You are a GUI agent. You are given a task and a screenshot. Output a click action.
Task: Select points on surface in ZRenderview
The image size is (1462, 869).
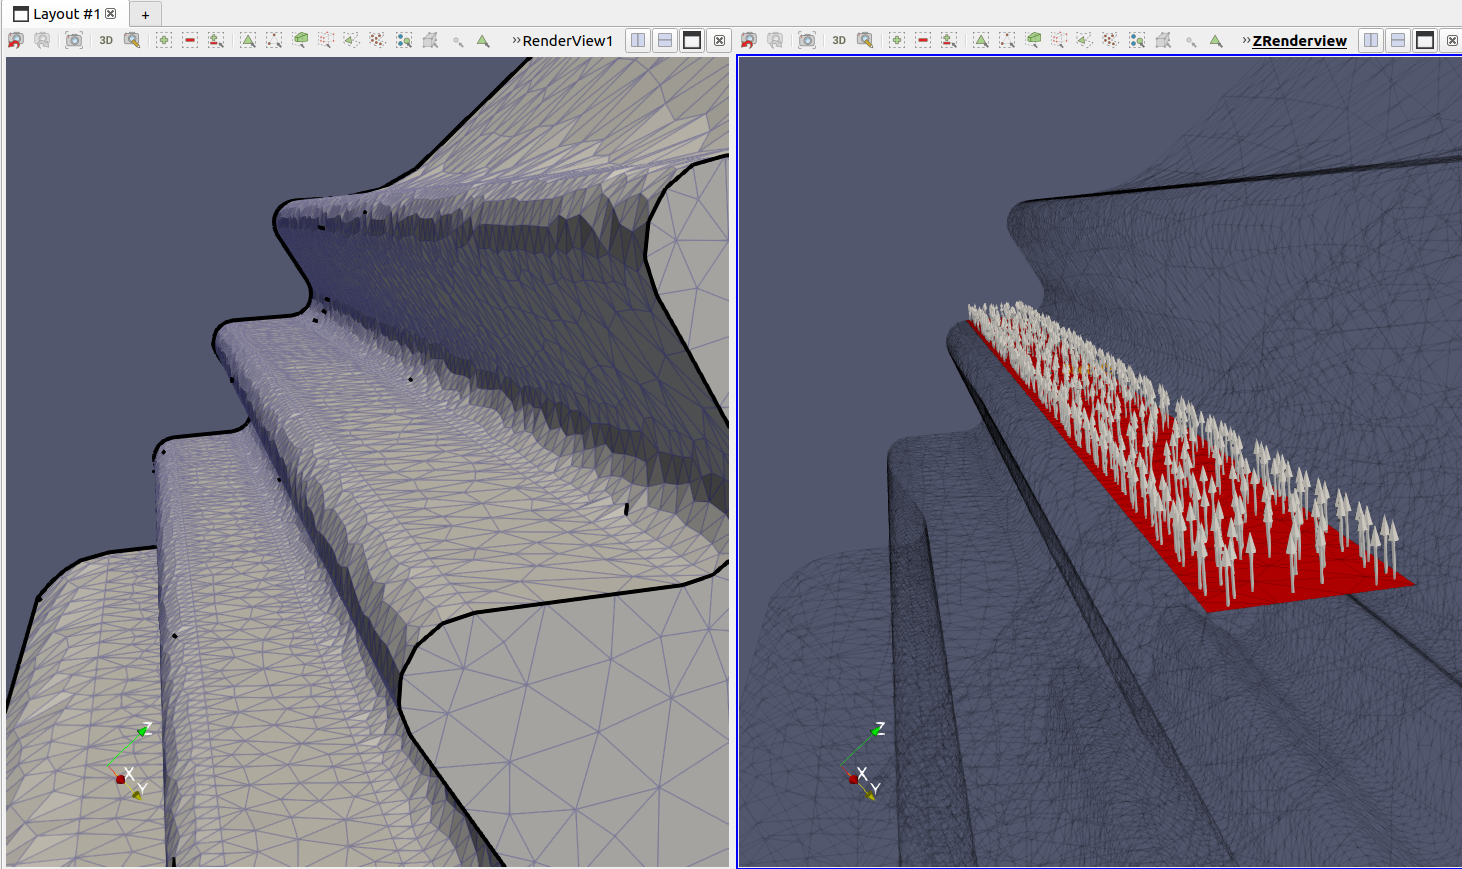tap(1007, 40)
